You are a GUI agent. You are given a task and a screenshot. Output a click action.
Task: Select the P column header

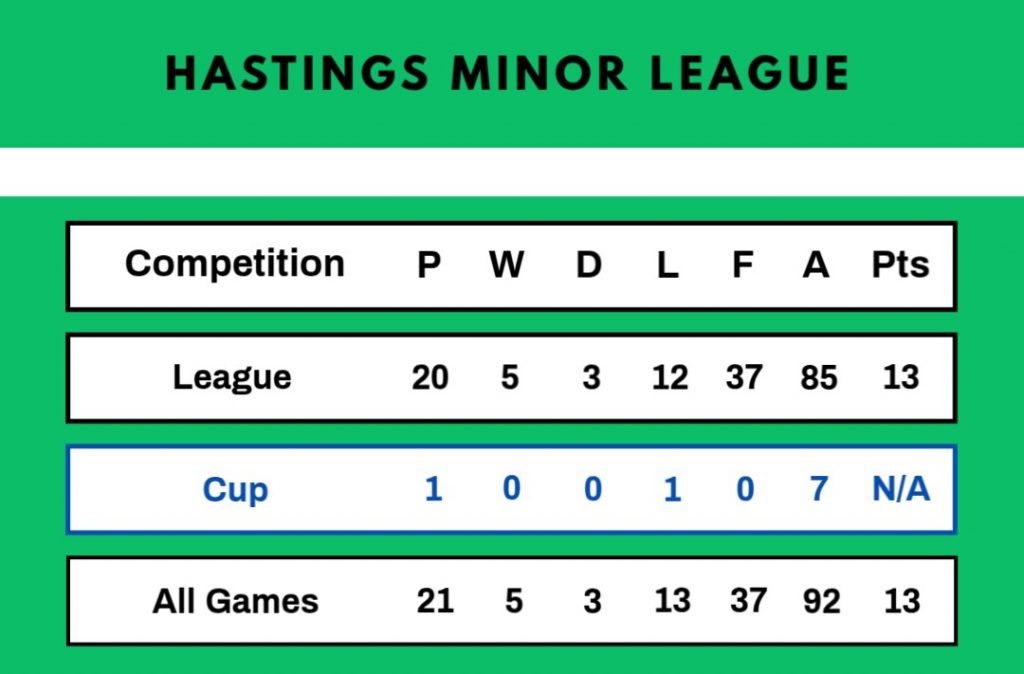point(429,265)
